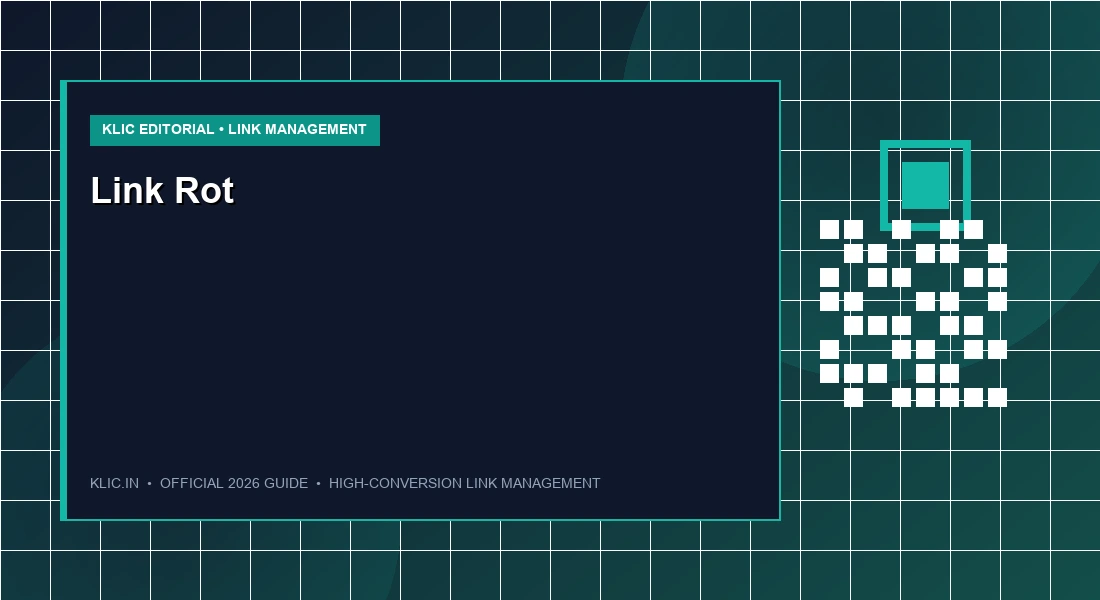Click the KLIC EDITORIAL • LINK MANAGEMENT badge
Screen dimensions: 1100x600
[235, 130]
